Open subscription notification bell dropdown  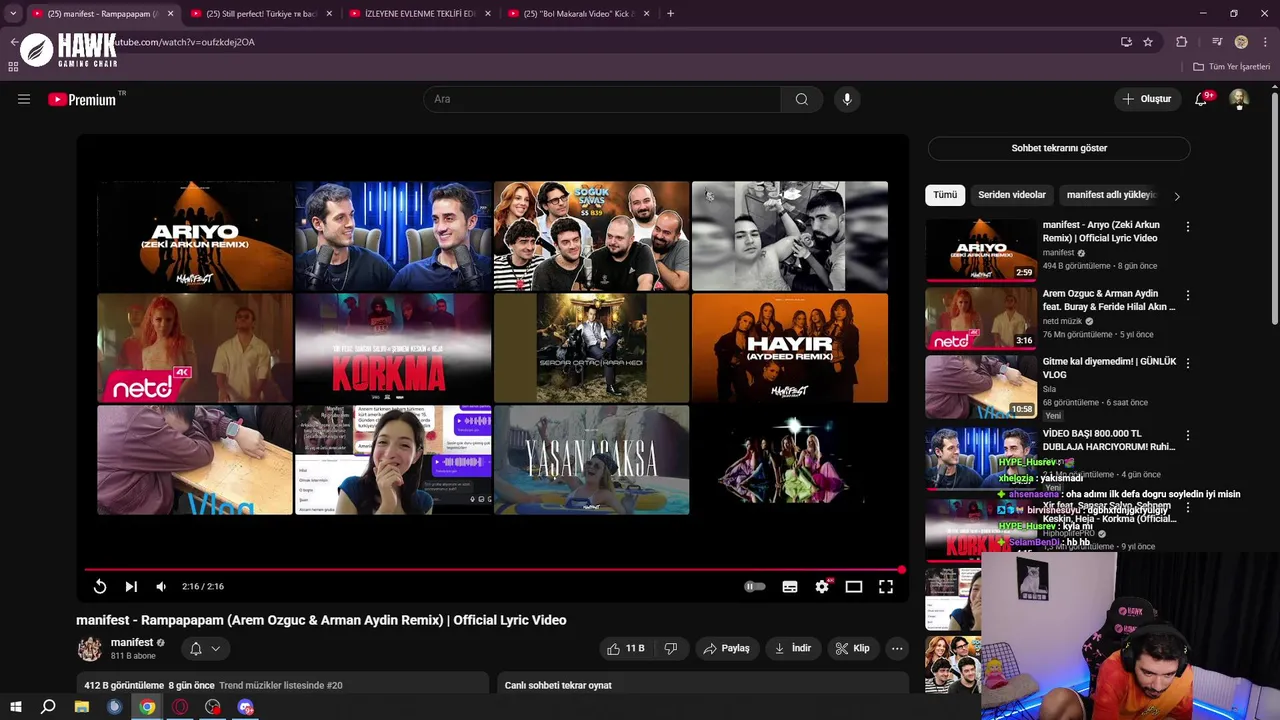click(x=205, y=649)
